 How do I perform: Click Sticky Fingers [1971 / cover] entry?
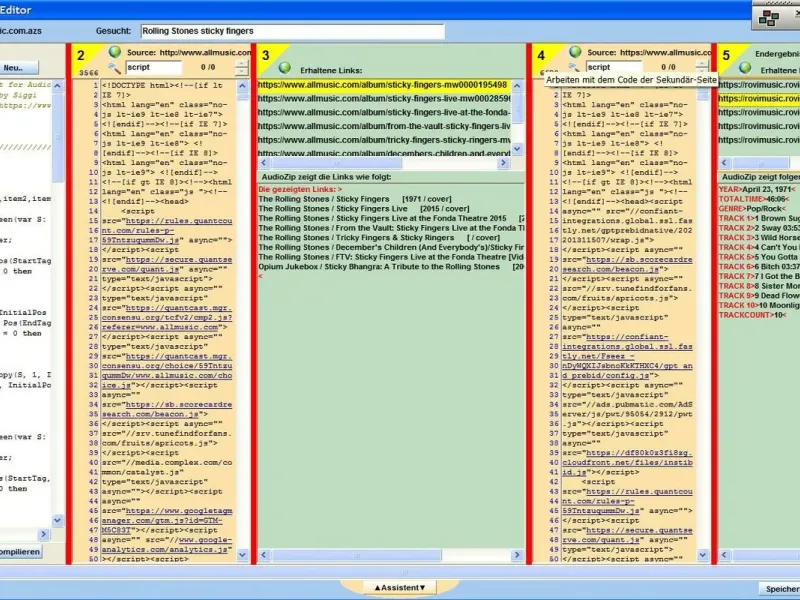[355, 199]
